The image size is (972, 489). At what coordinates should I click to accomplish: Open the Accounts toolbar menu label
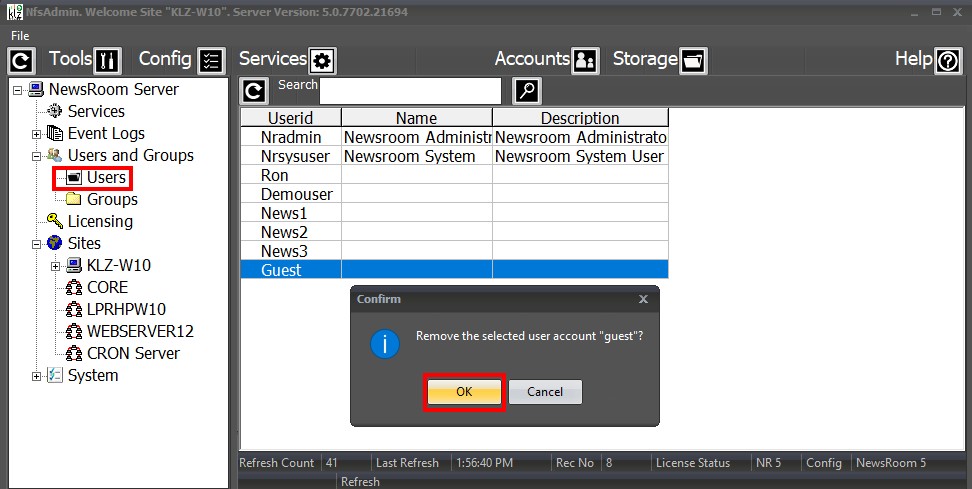pyautogui.click(x=532, y=59)
